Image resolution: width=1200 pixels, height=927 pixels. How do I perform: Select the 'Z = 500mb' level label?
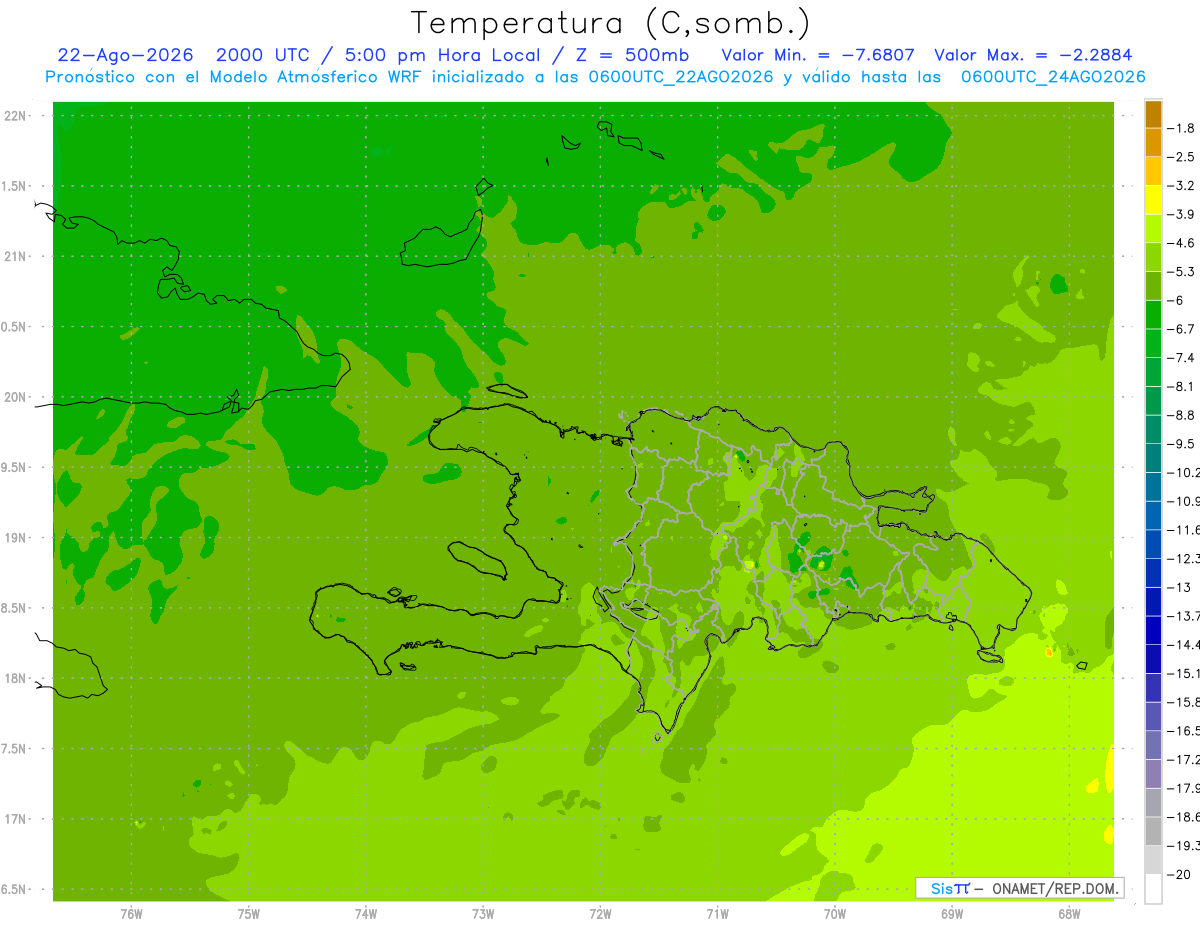coord(631,55)
